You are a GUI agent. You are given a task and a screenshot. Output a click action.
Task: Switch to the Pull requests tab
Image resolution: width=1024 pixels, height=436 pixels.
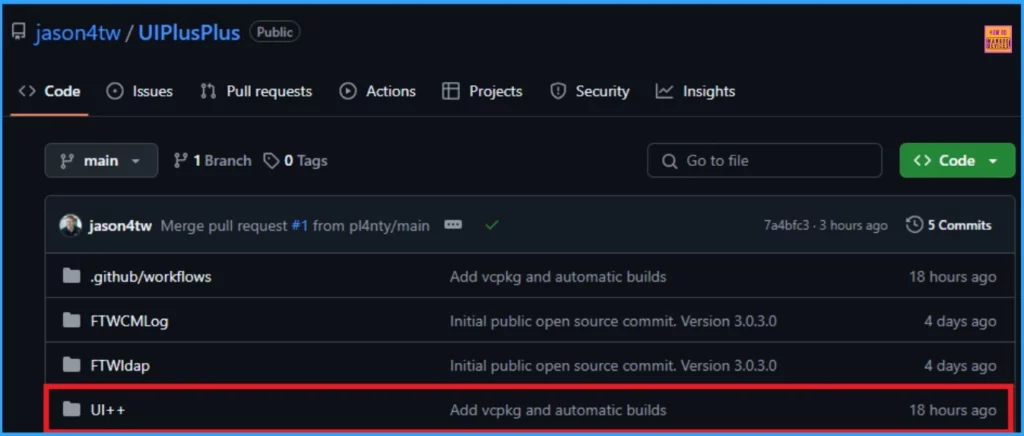pyautogui.click(x=256, y=91)
